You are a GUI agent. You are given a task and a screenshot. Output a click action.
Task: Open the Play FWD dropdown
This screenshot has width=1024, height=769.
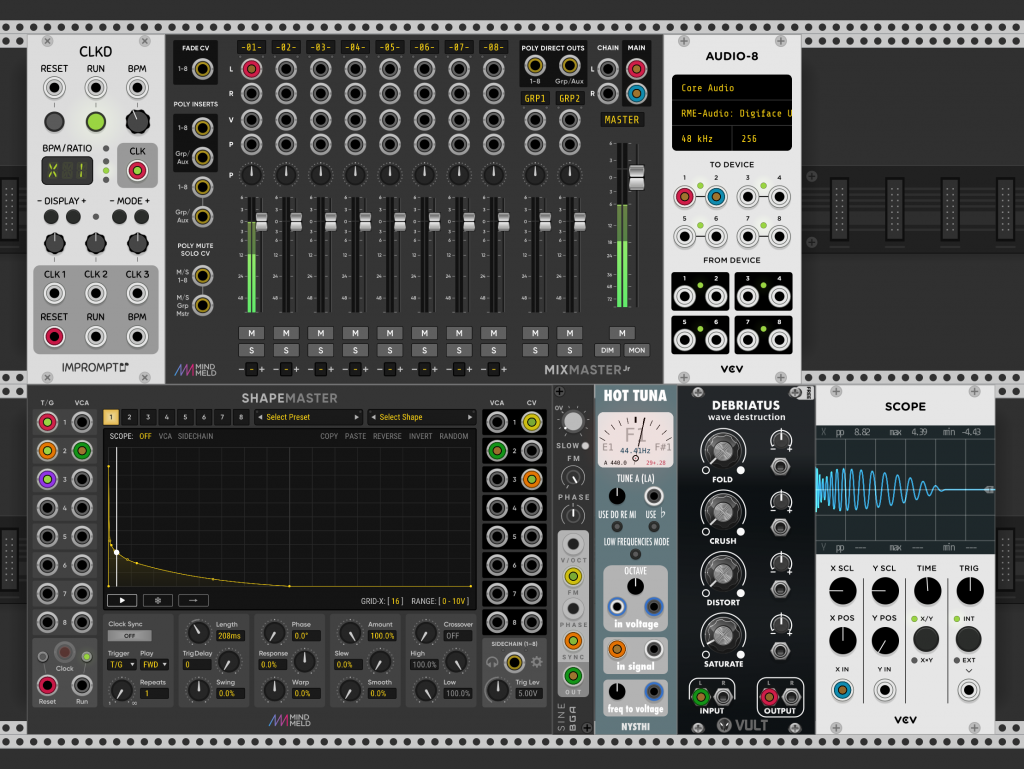[155, 665]
